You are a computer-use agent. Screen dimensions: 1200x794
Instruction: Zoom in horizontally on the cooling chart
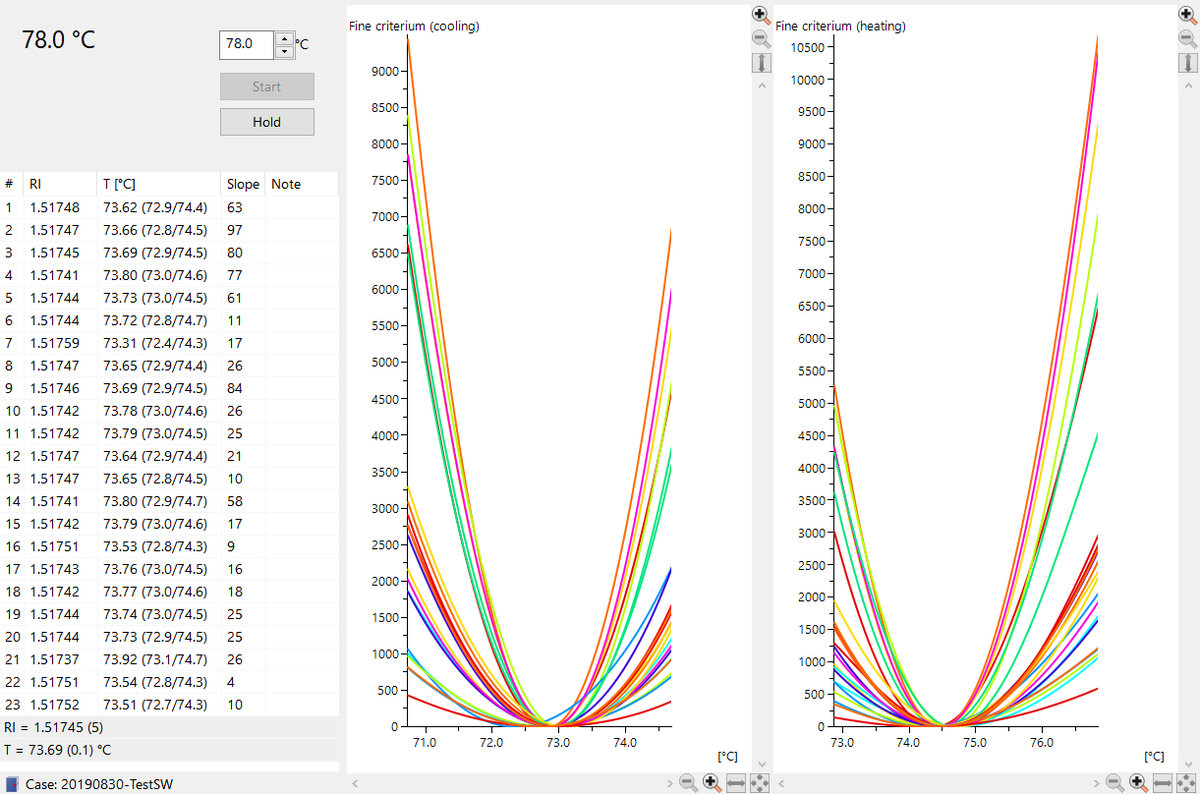tap(712, 782)
